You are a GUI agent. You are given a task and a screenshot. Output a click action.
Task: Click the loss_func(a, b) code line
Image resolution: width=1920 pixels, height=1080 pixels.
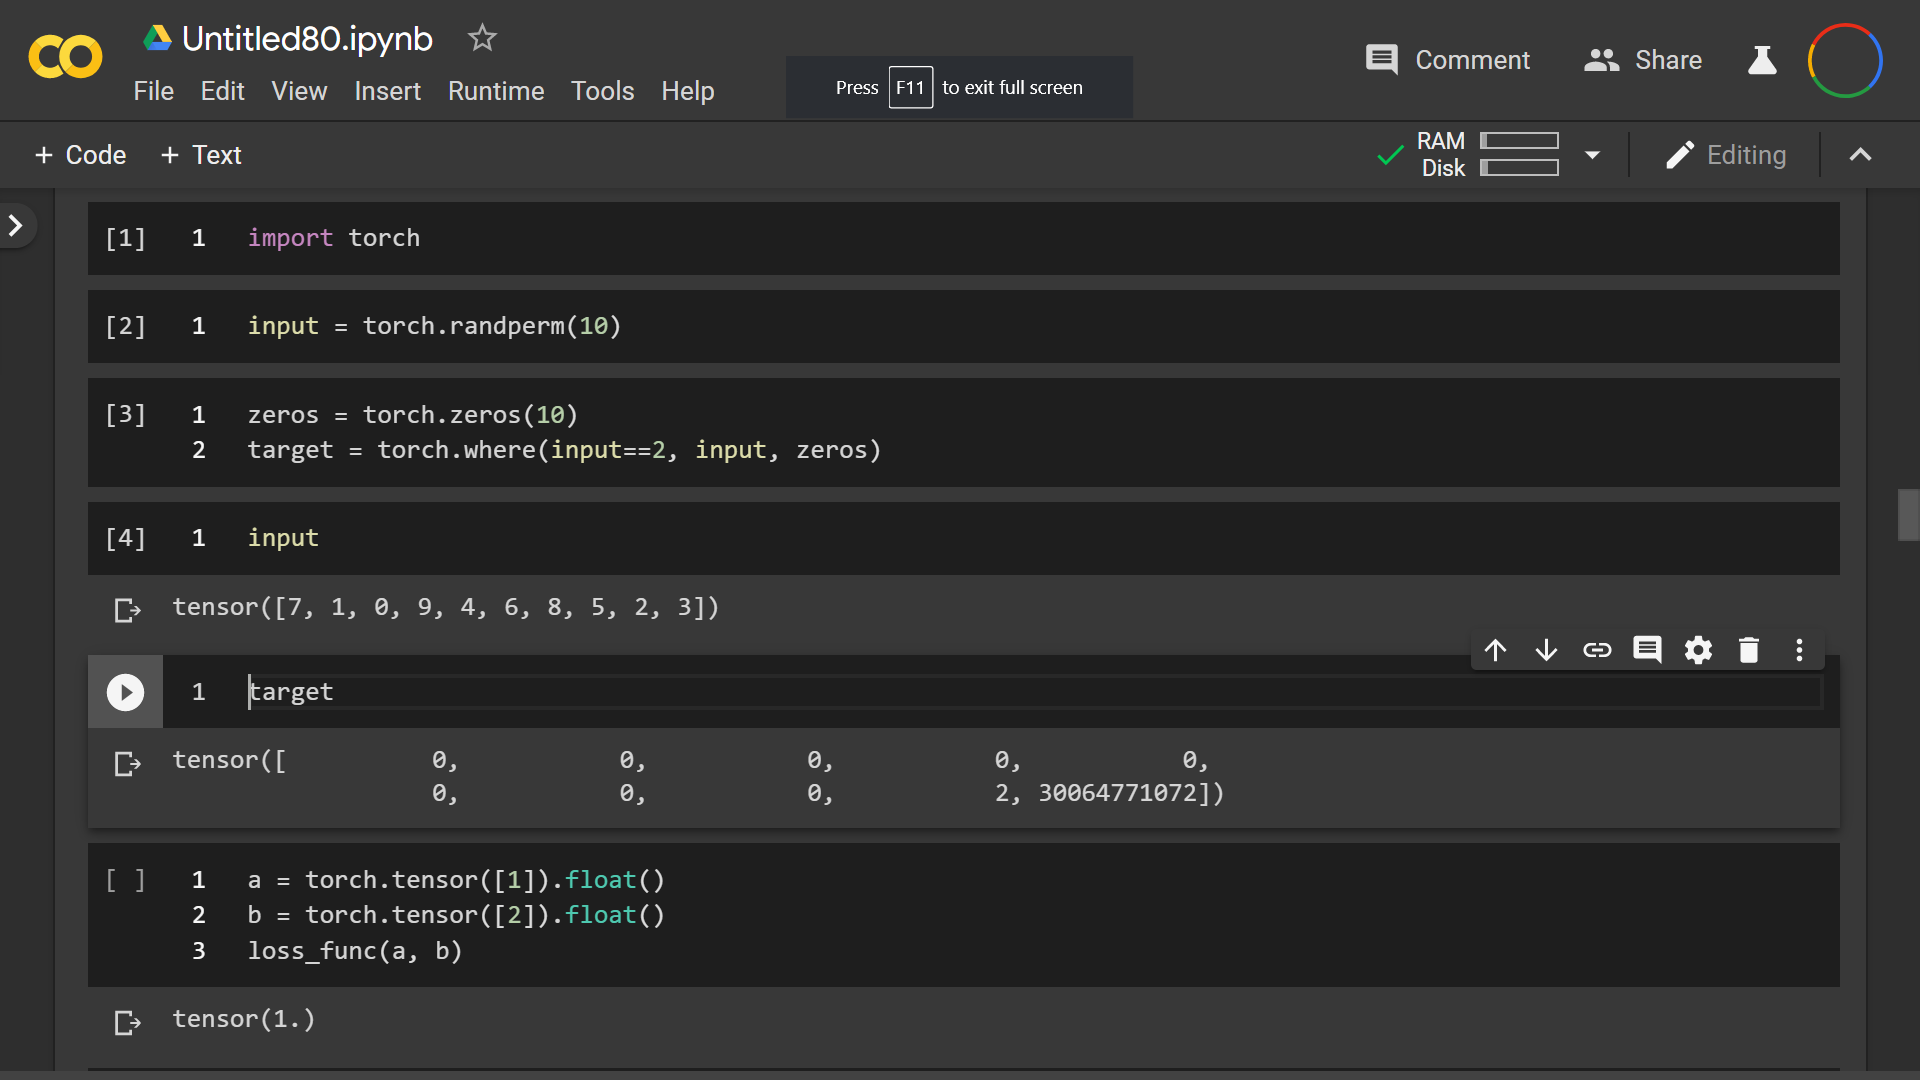pos(355,951)
